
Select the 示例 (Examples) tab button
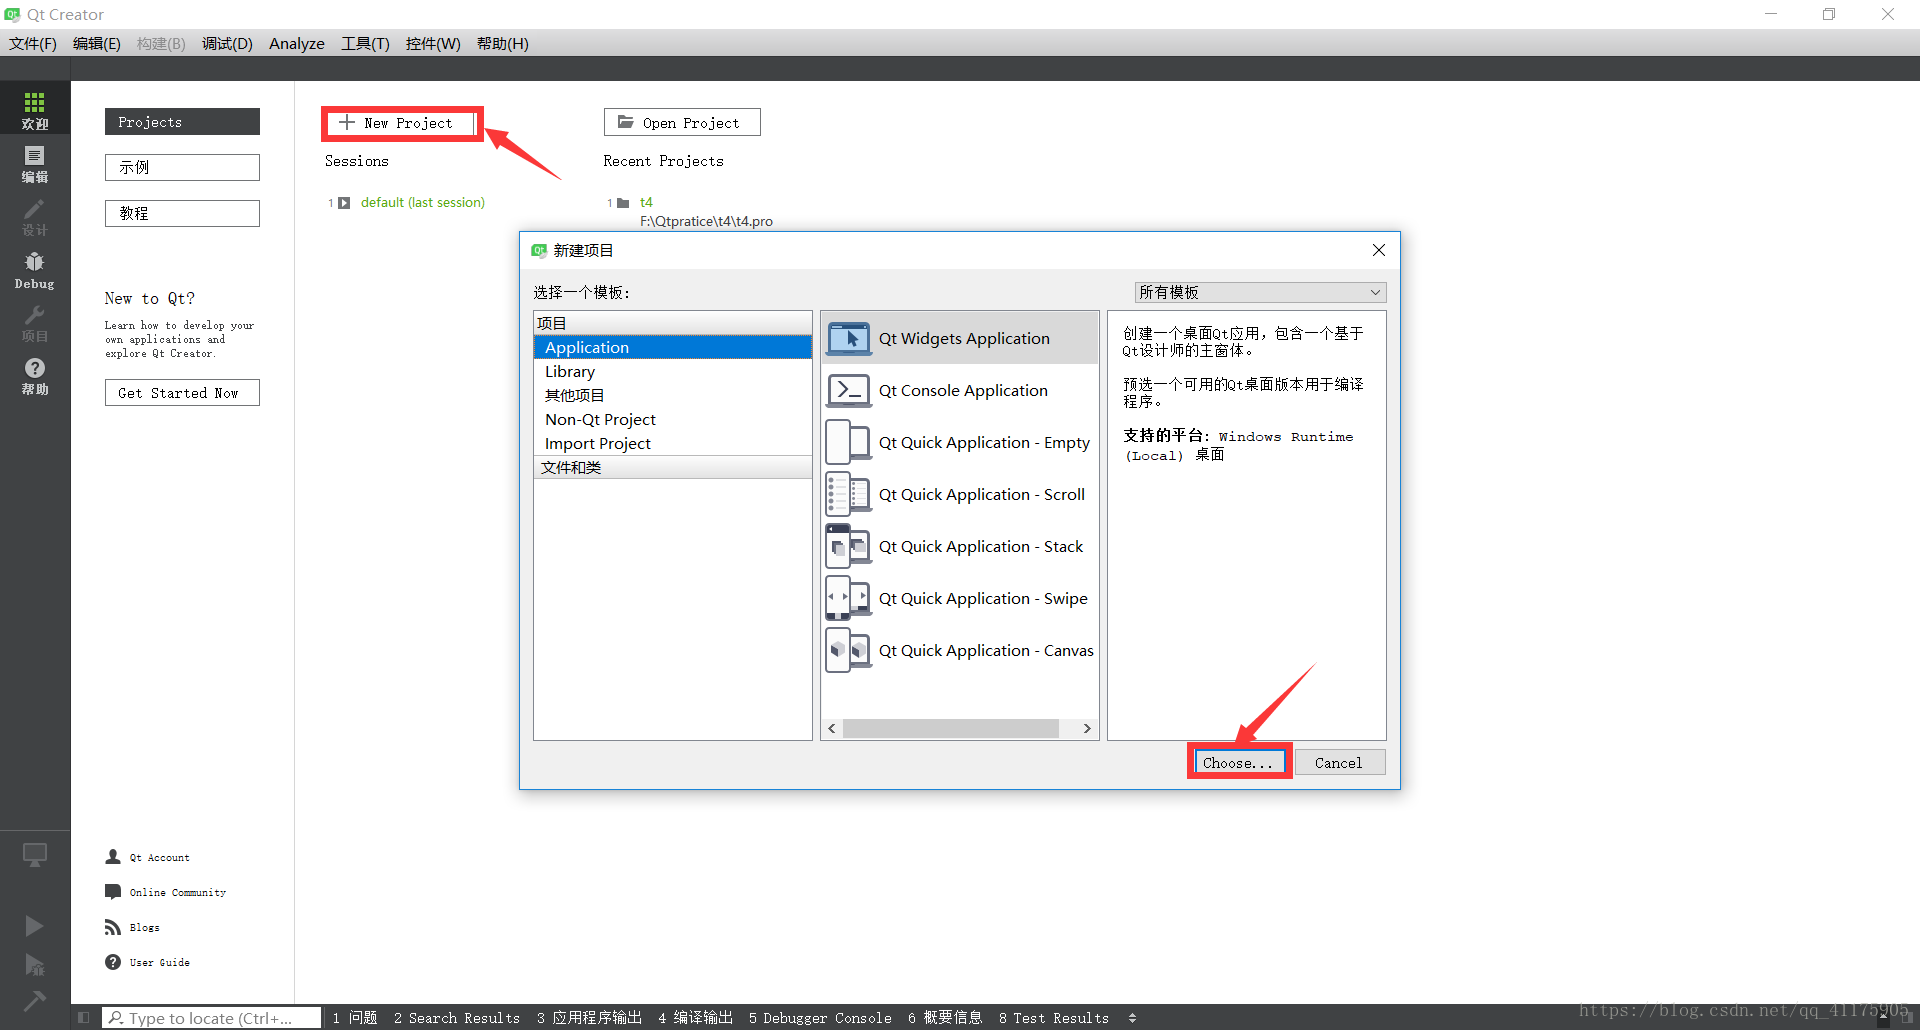[x=182, y=167]
